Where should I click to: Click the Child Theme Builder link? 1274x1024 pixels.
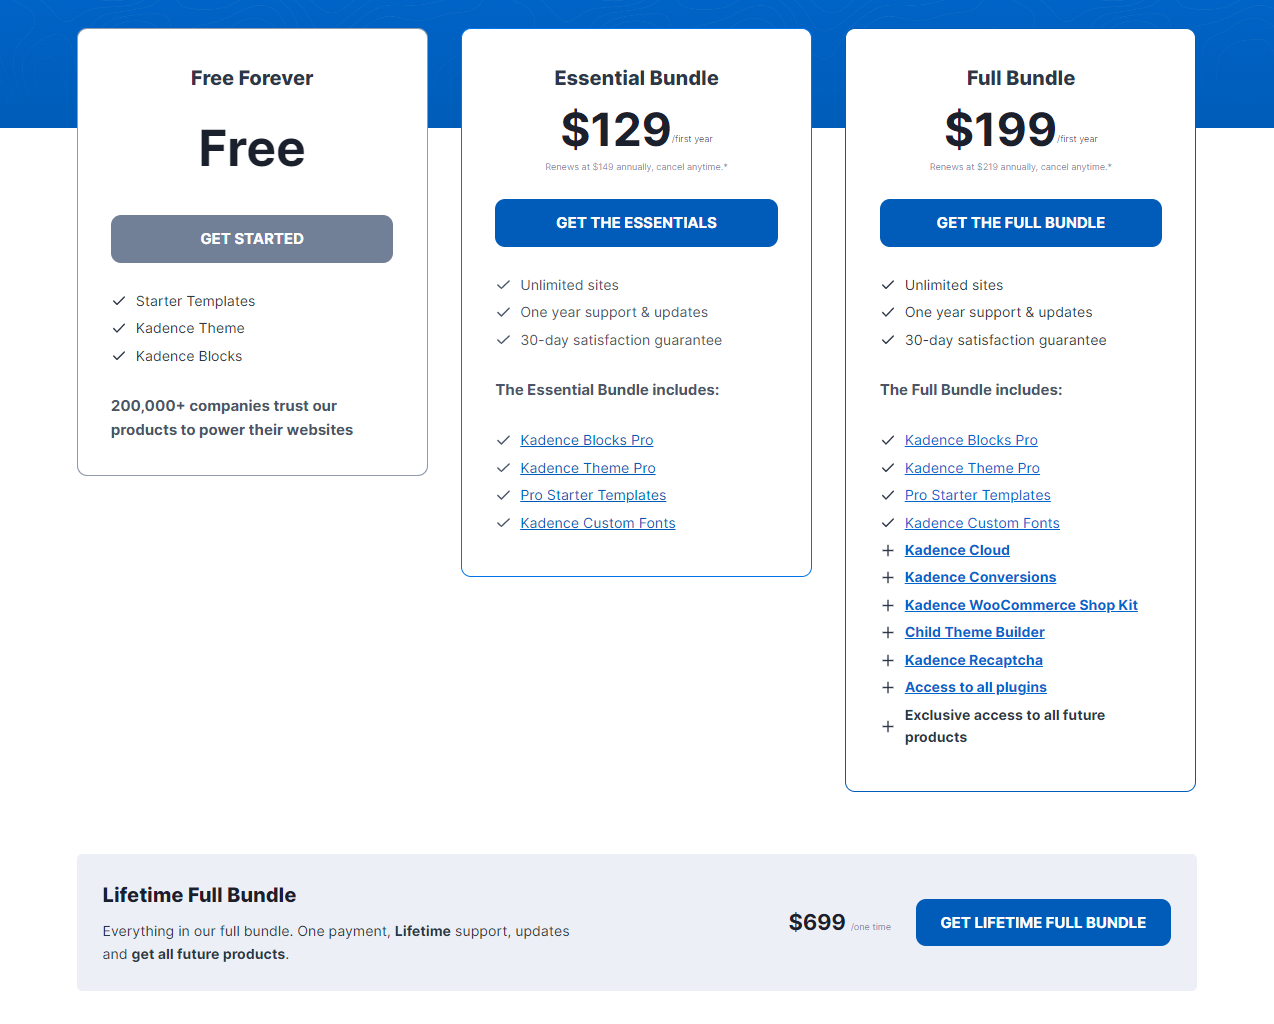click(x=974, y=632)
